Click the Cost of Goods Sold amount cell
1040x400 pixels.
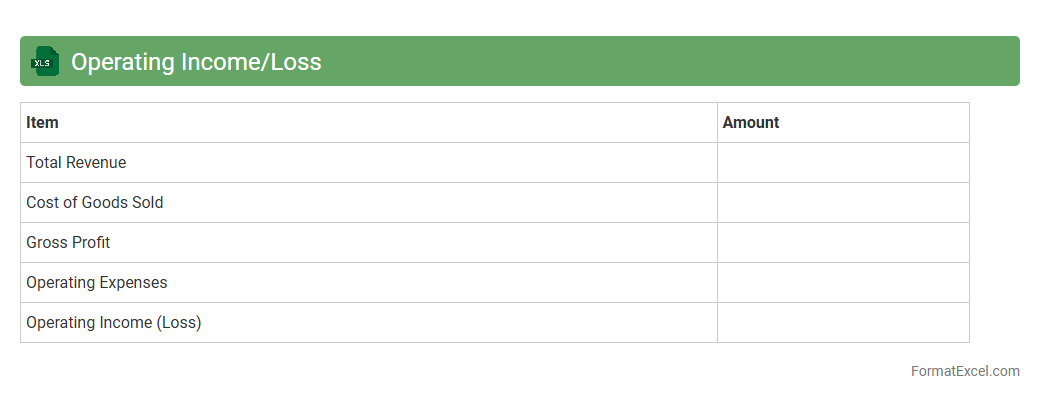pyautogui.click(x=843, y=202)
